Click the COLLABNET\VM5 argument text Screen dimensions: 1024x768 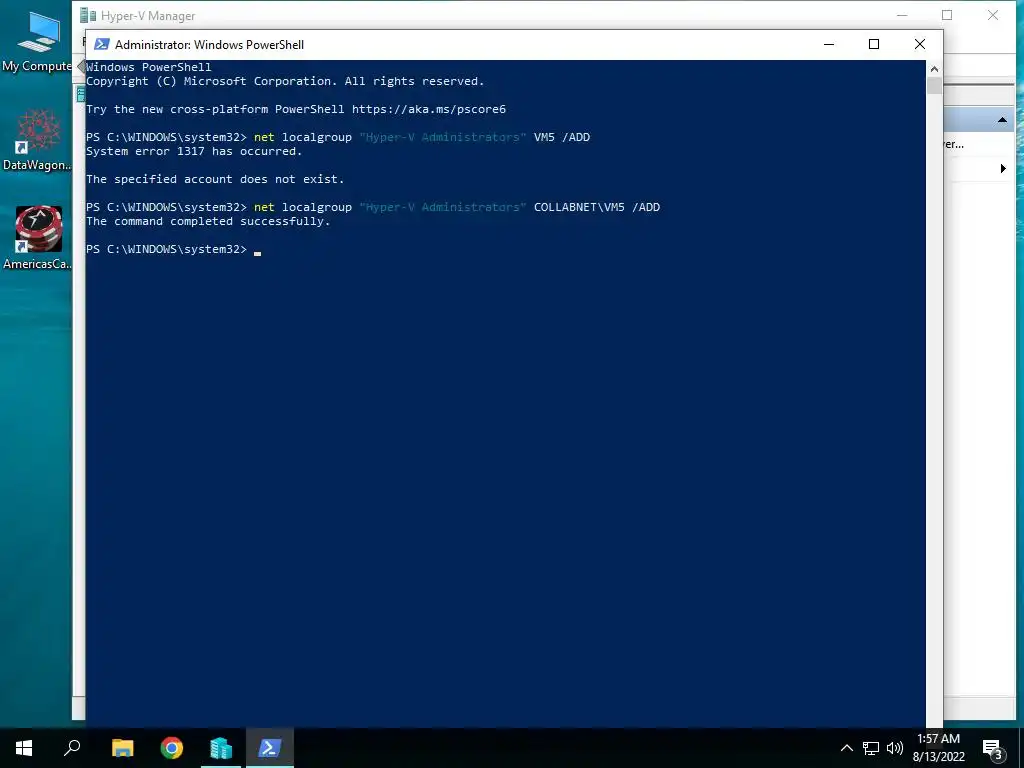(579, 207)
